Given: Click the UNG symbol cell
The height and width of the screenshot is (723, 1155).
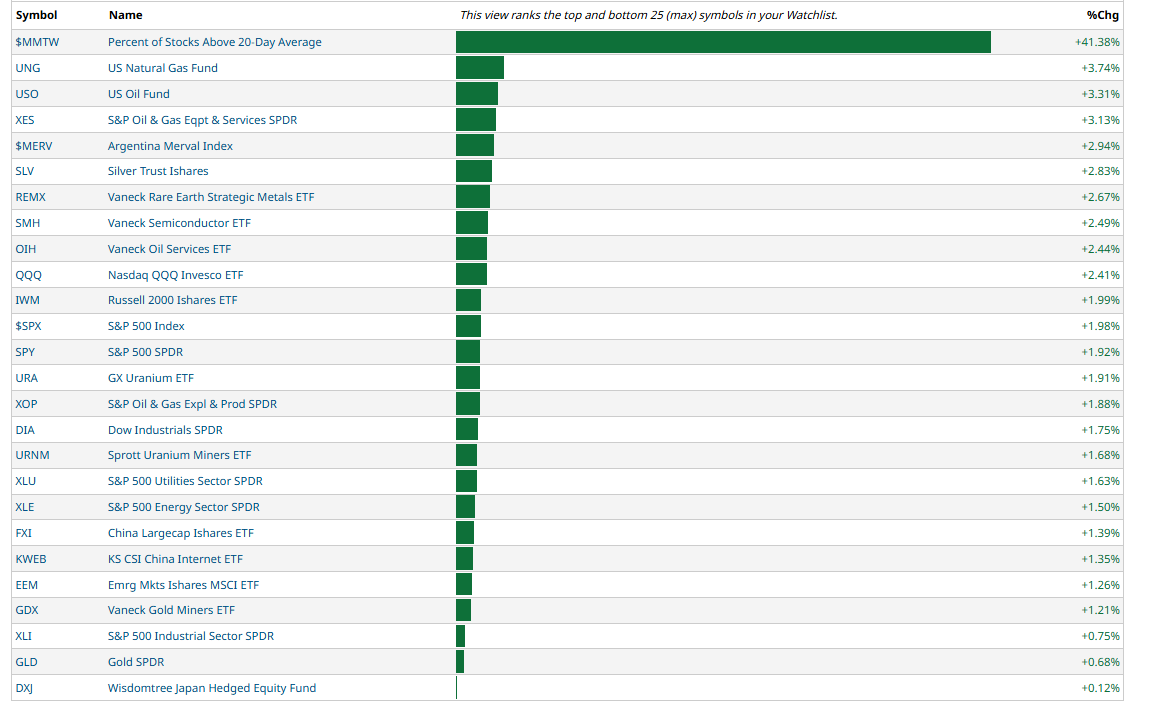Looking at the screenshot, I should pyautogui.click(x=27, y=68).
